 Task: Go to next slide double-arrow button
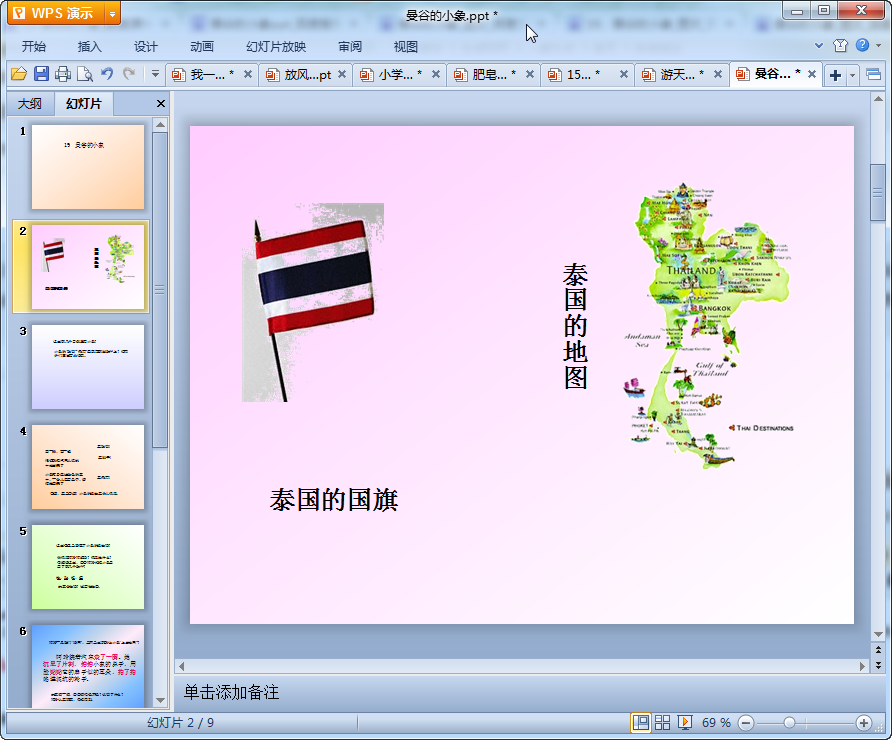[878, 664]
